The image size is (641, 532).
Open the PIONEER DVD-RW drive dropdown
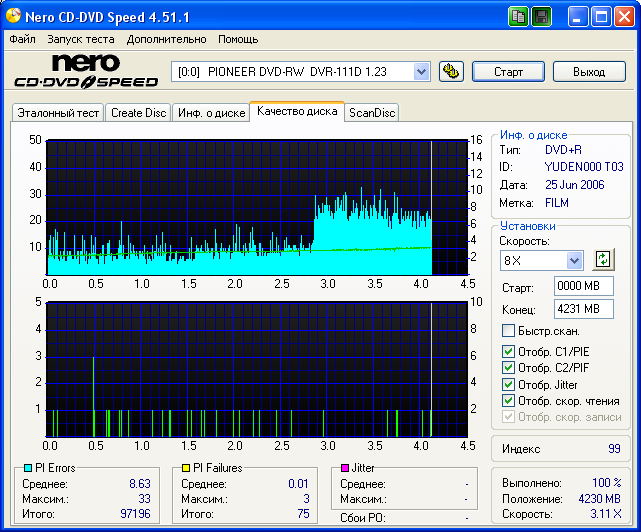(421, 71)
